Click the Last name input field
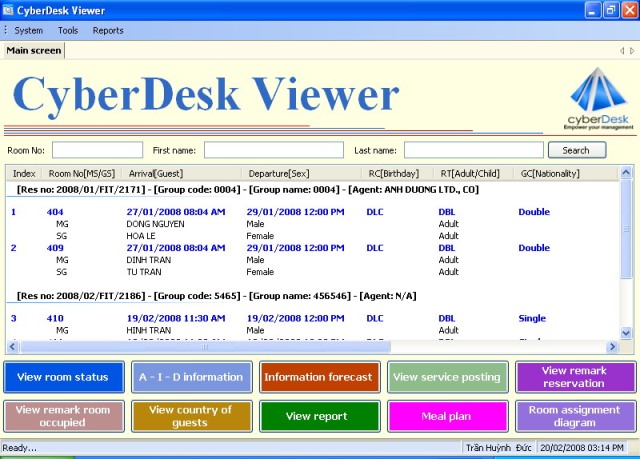The height and width of the screenshot is (459, 640). pyautogui.click(x=474, y=150)
